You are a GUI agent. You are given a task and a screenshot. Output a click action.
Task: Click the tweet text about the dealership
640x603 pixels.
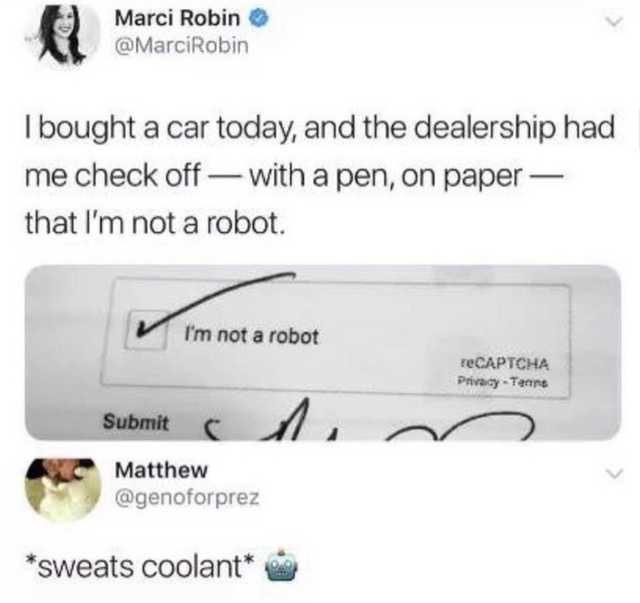pos(320,176)
